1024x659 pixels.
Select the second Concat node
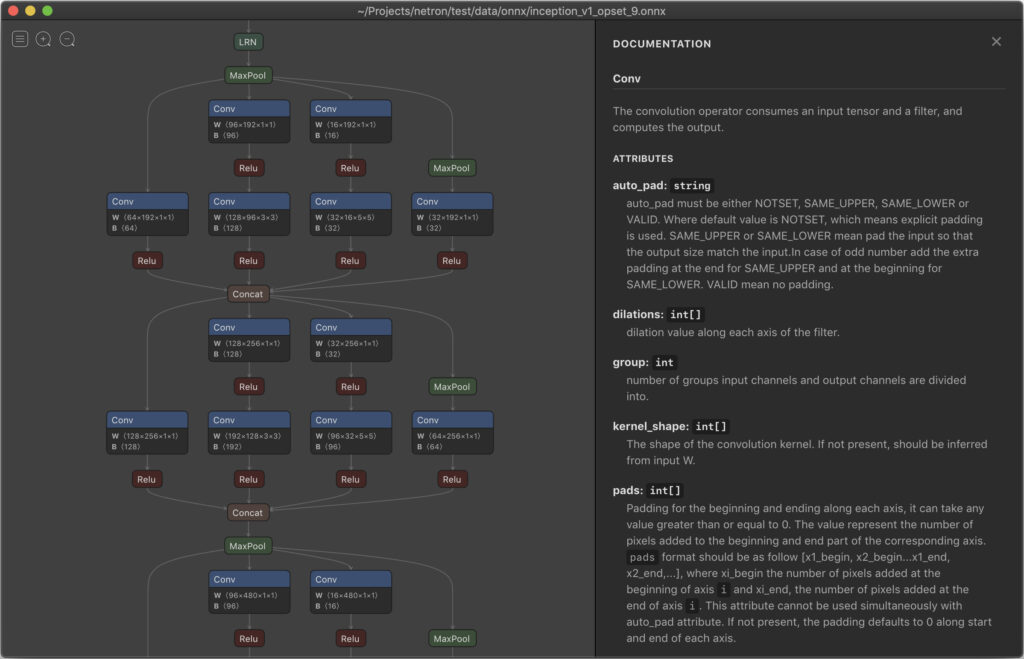tap(246, 512)
